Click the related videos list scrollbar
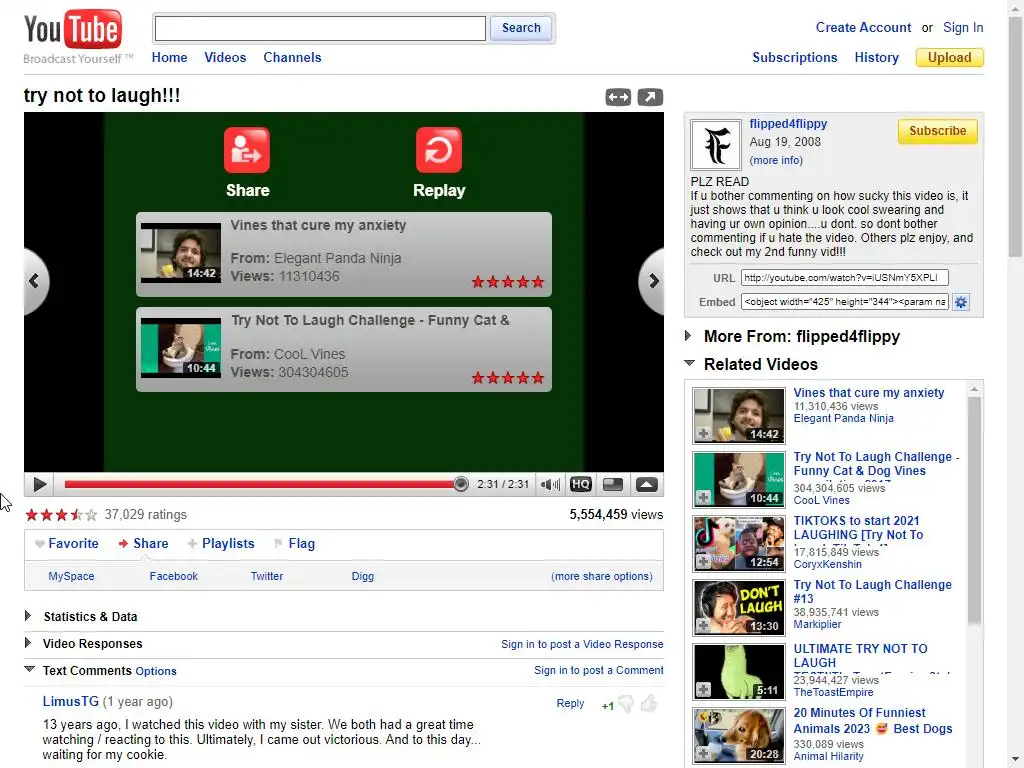This screenshot has height=768, width=1024. (974, 509)
